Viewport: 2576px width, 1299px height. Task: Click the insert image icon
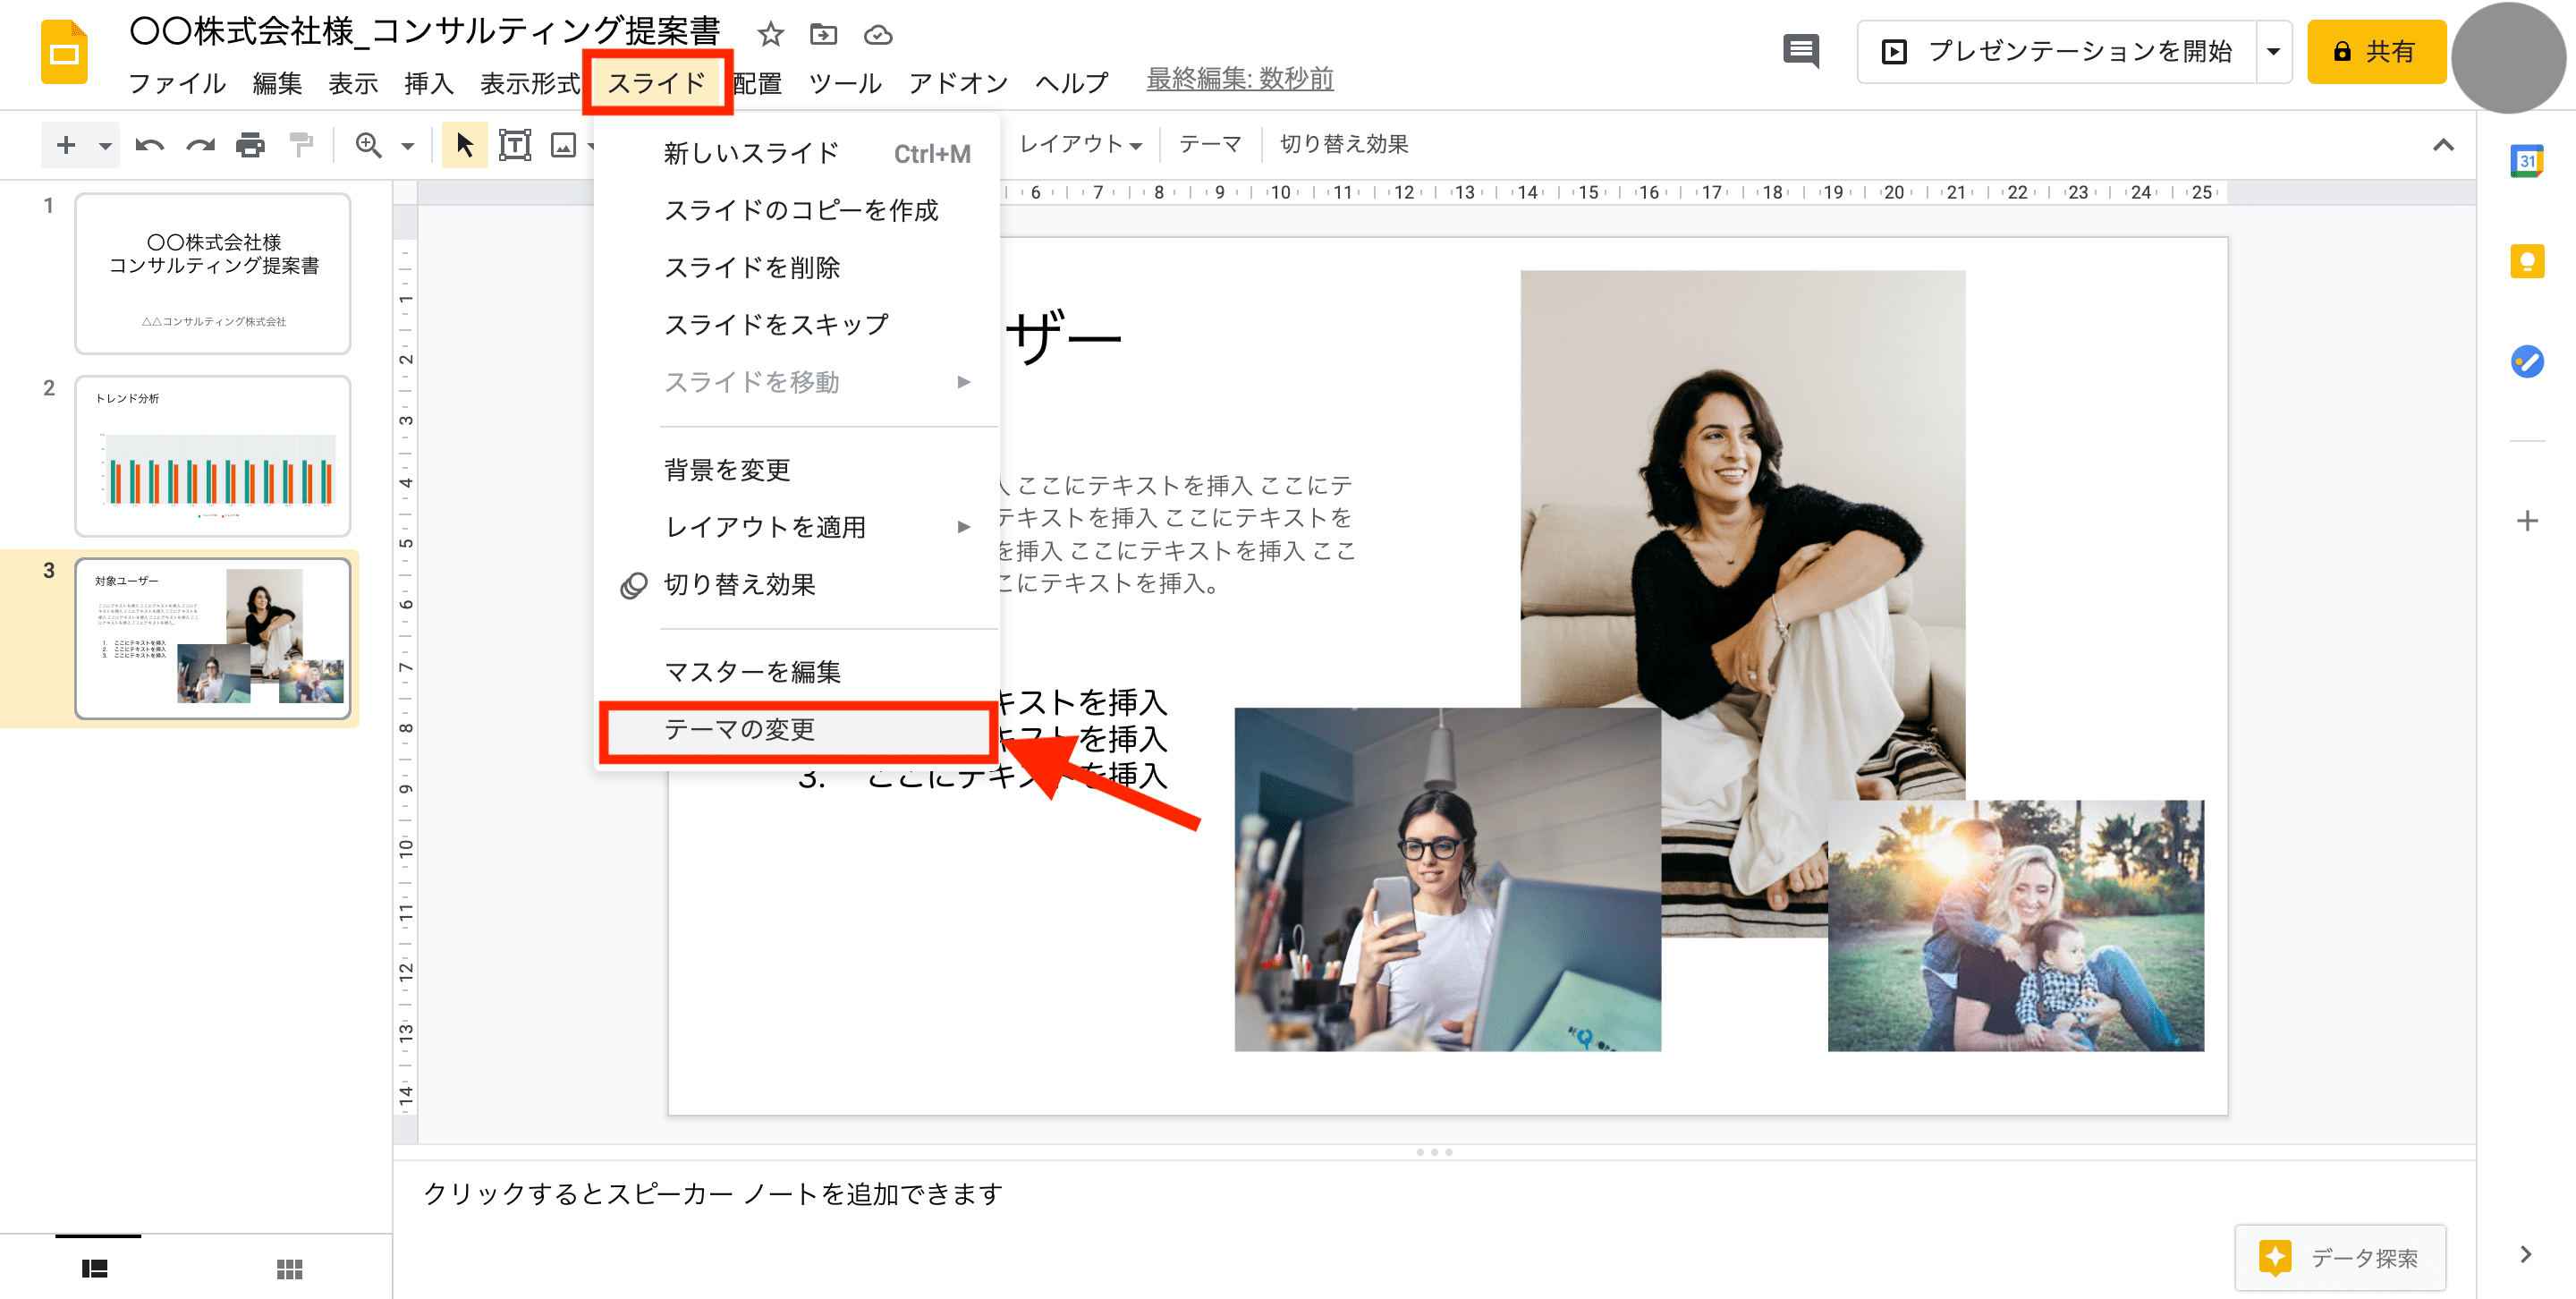(564, 146)
